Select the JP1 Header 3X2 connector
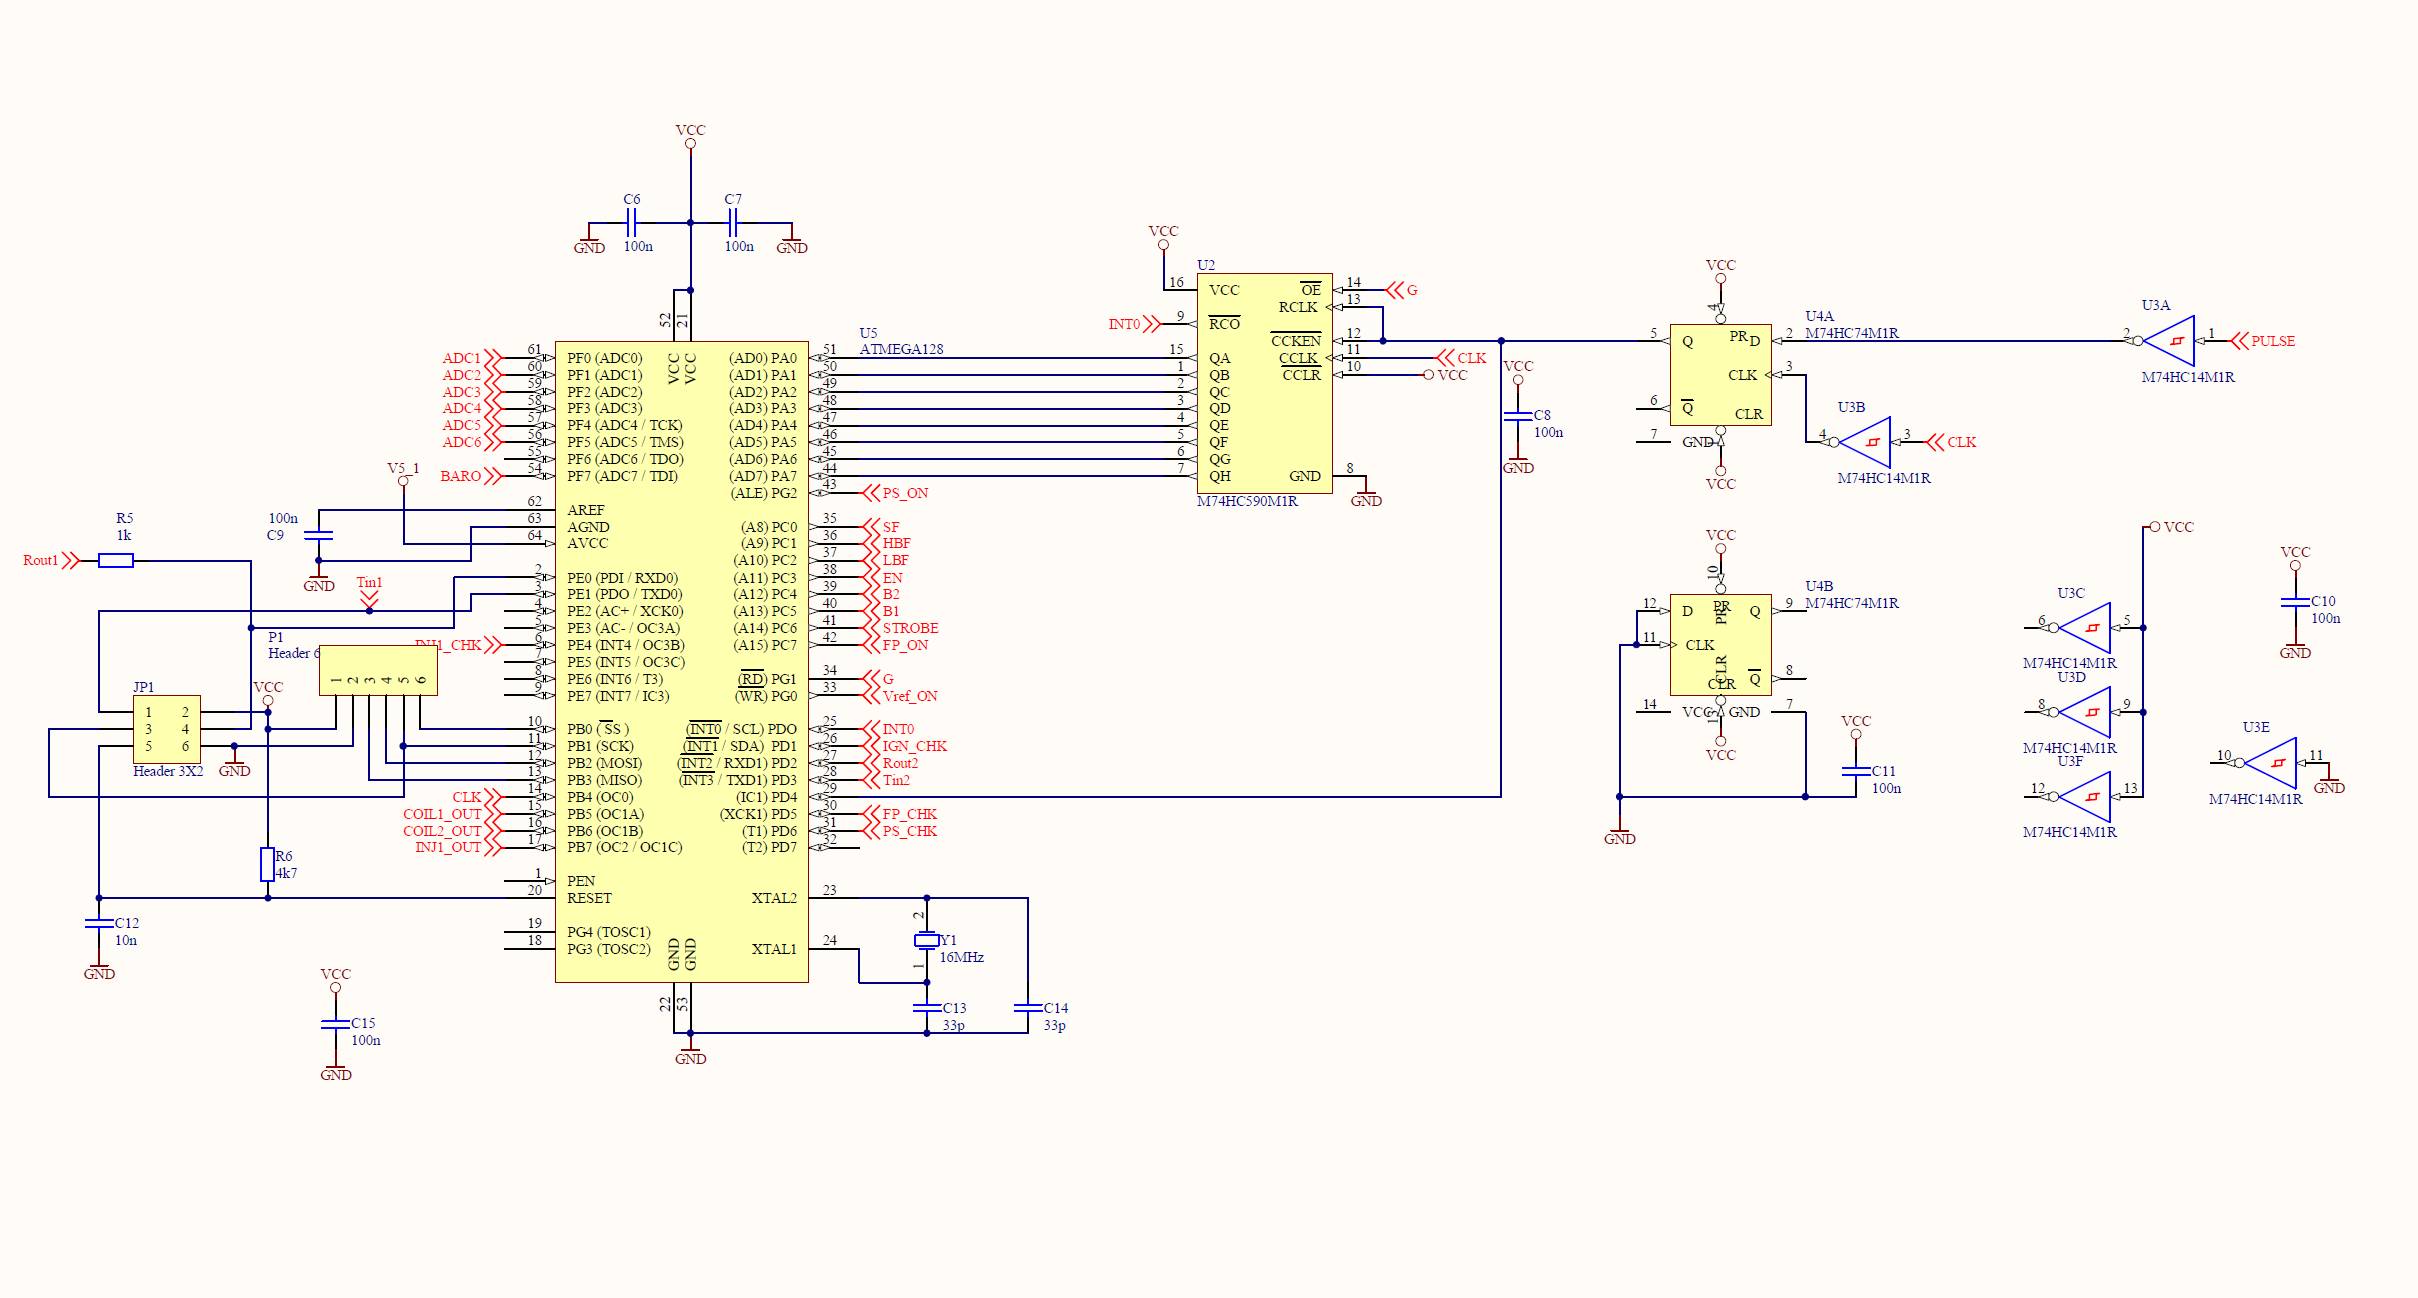2418x1298 pixels. 167,729
